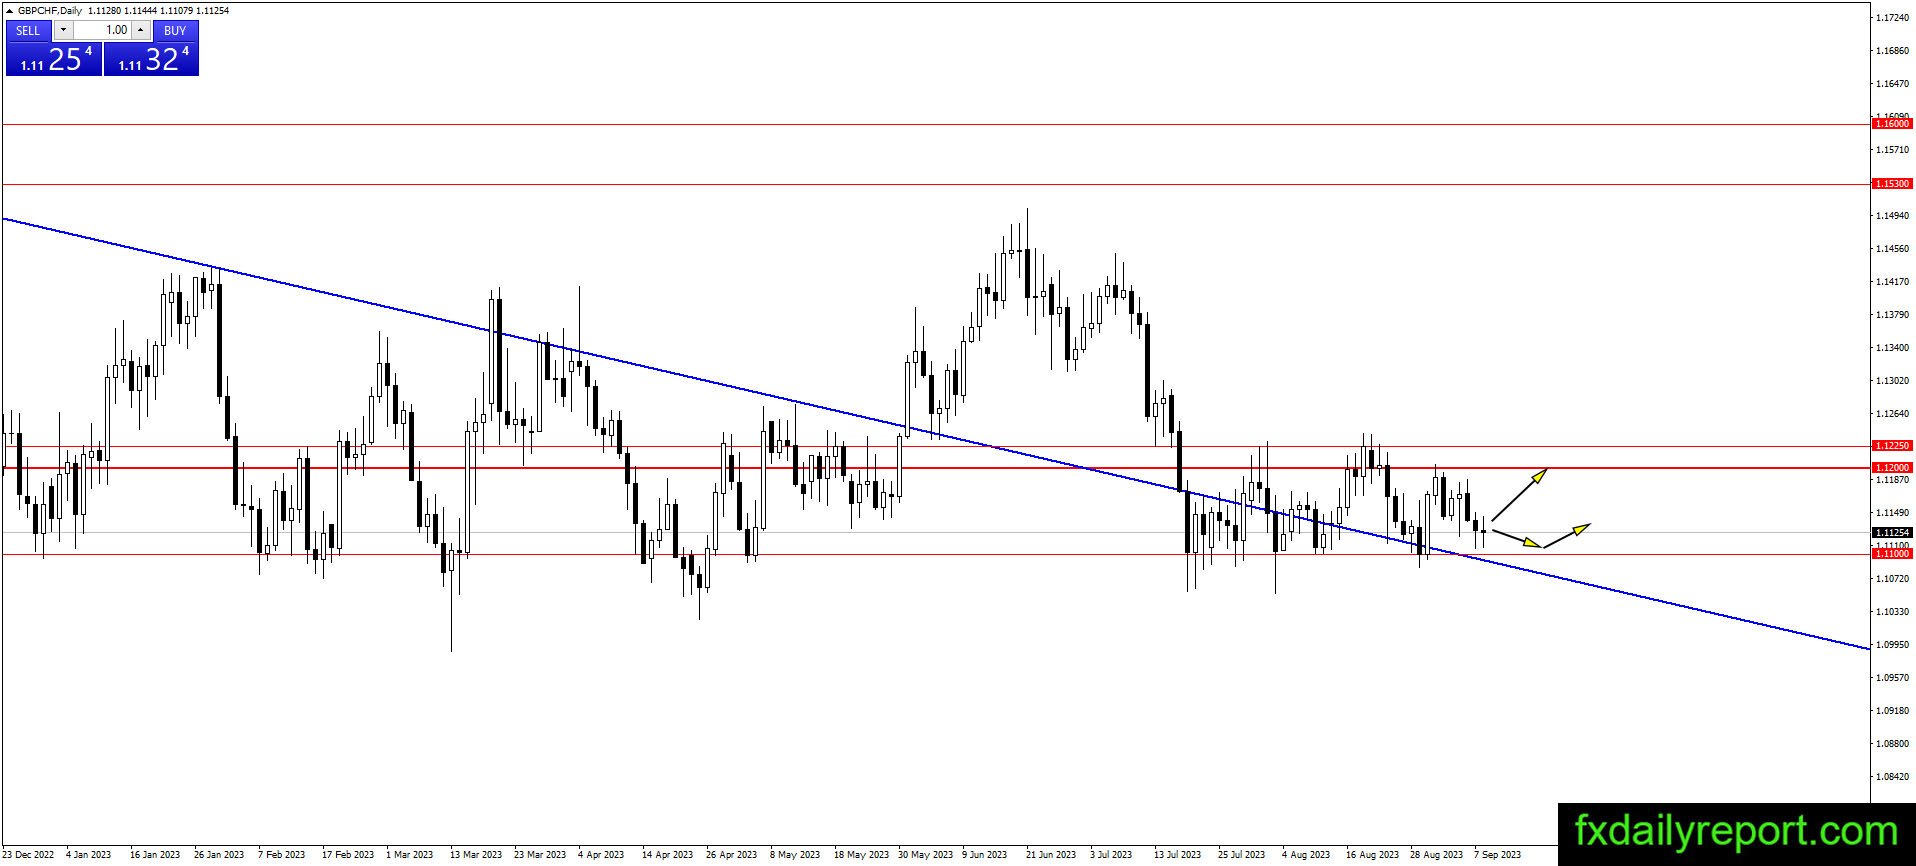Click the 1.14560 price axis label
Viewport: 1916px width, 866px height.
tap(1892, 249)
